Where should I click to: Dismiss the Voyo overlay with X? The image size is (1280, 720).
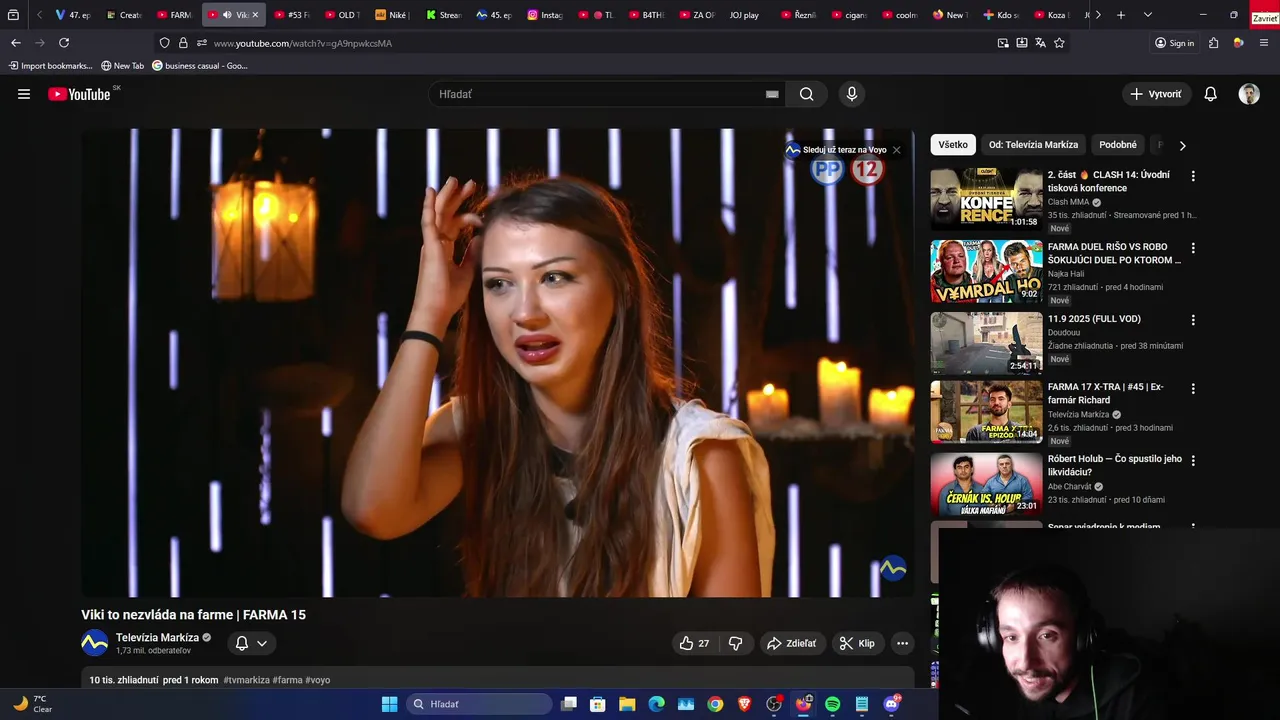[896, 150]
